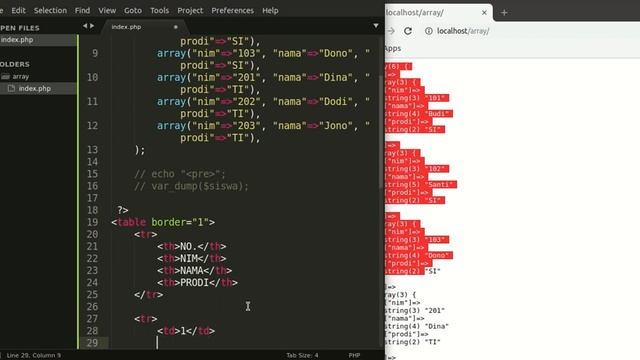
Task: Click the PHP closing tag ?> line
Action: point(122,210)
